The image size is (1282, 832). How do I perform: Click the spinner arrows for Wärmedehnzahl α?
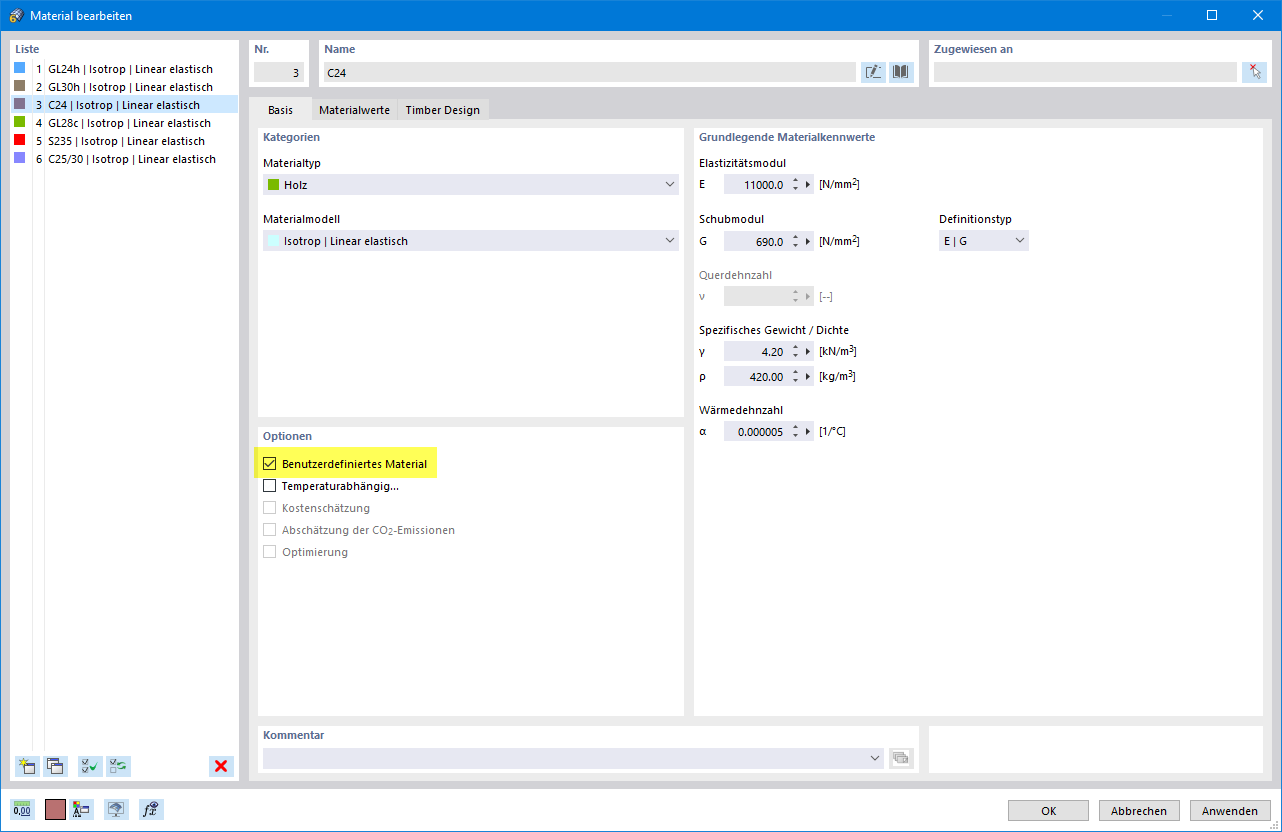pyautogui.click(x=795, y=432)
